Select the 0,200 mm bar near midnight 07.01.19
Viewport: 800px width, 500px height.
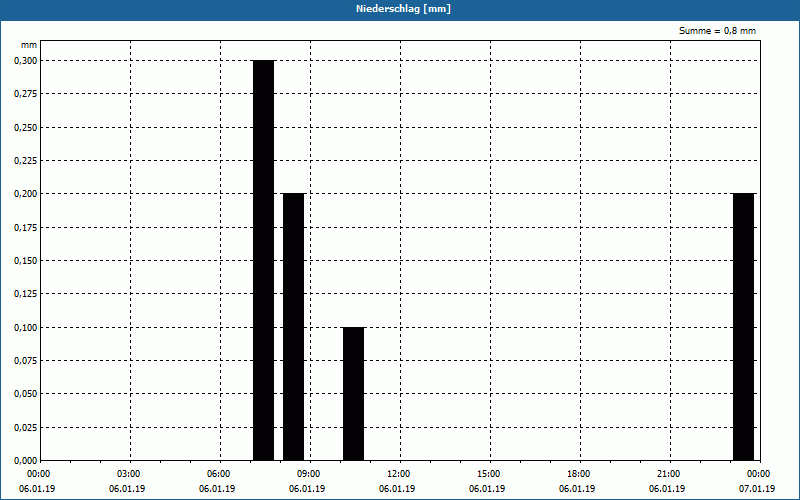tap(743, 327)
